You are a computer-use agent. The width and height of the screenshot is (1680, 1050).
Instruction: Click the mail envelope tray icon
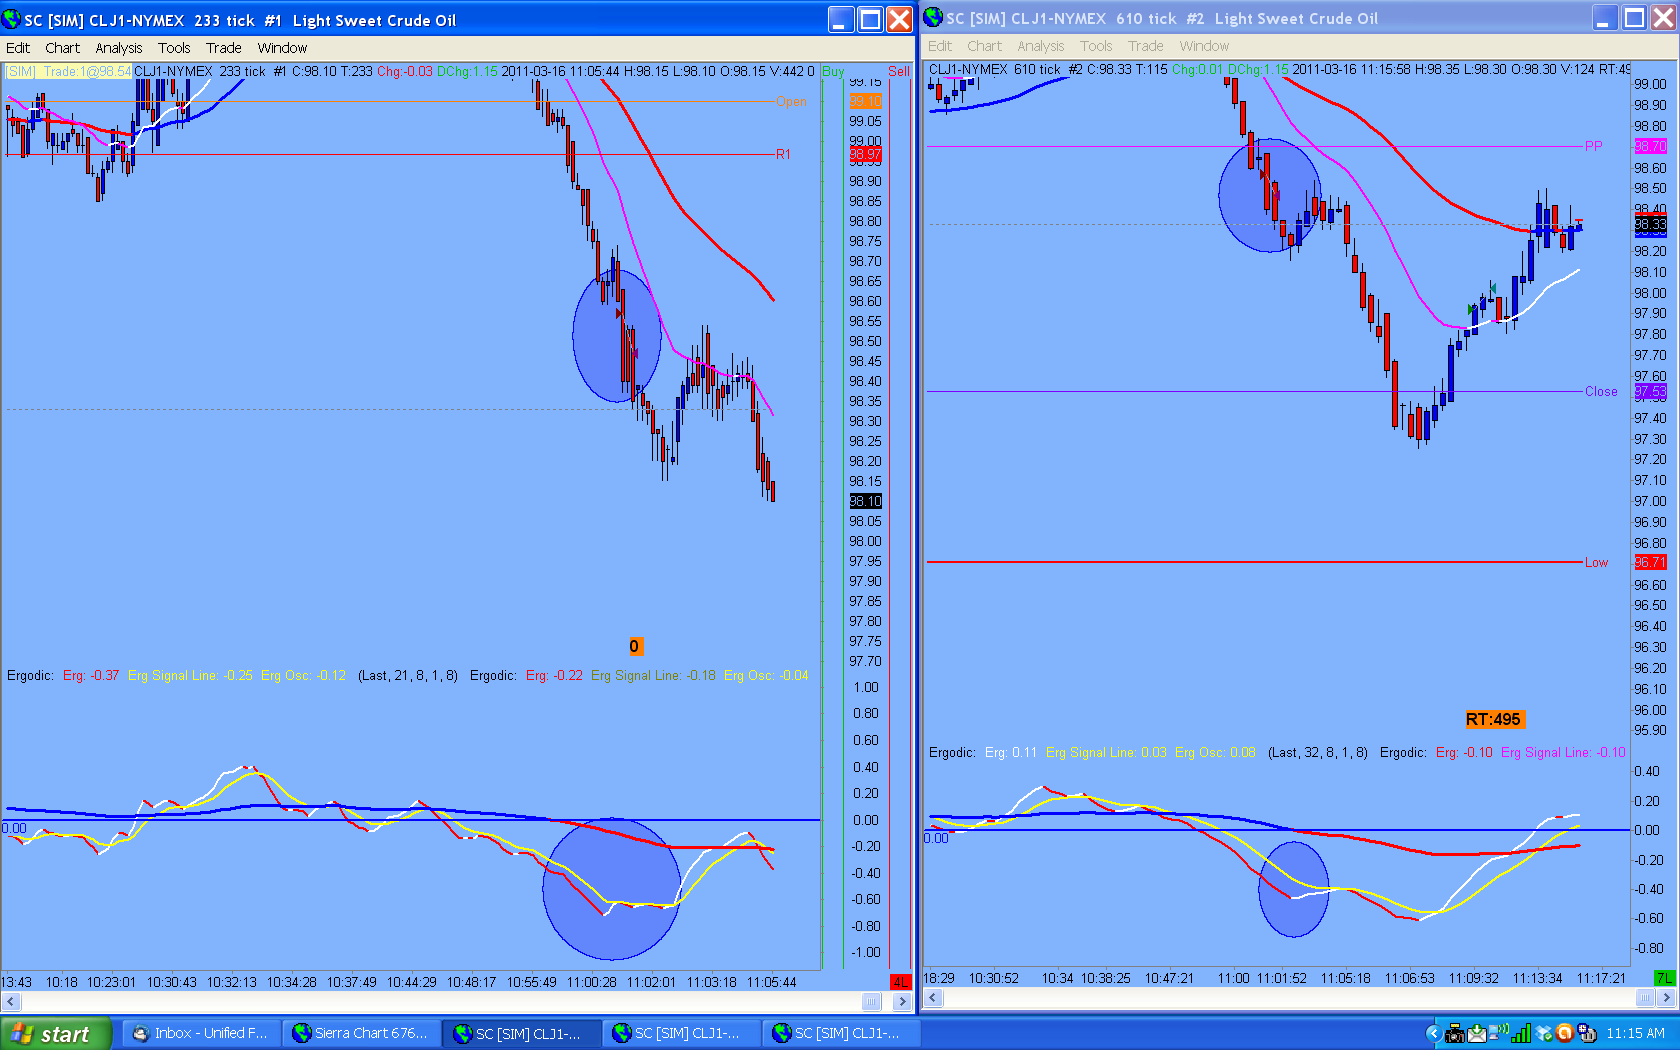click(x=1477, y=1034)
